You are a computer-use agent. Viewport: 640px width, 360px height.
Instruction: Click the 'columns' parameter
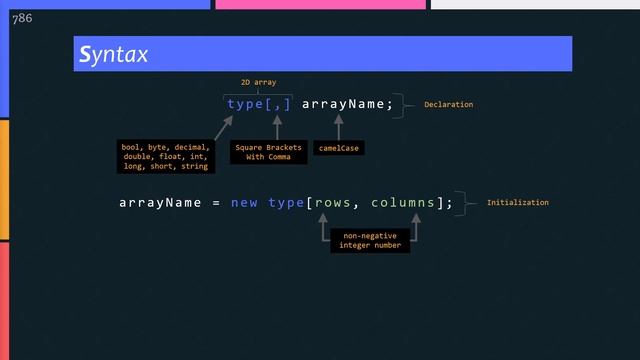[x=403, y=203]
